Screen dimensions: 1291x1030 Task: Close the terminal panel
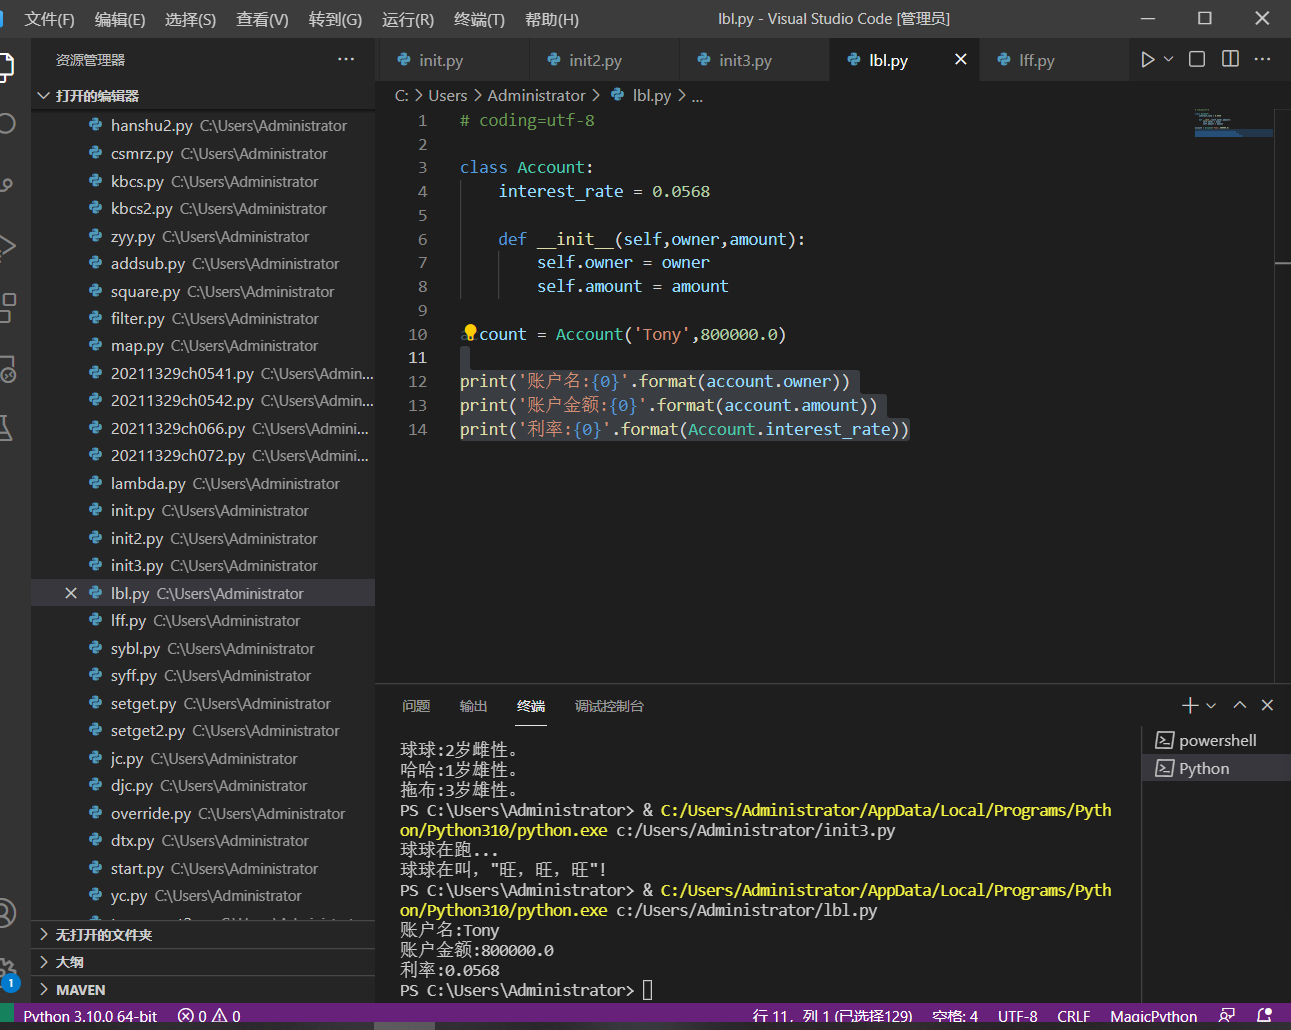[x=1267, y=706]
